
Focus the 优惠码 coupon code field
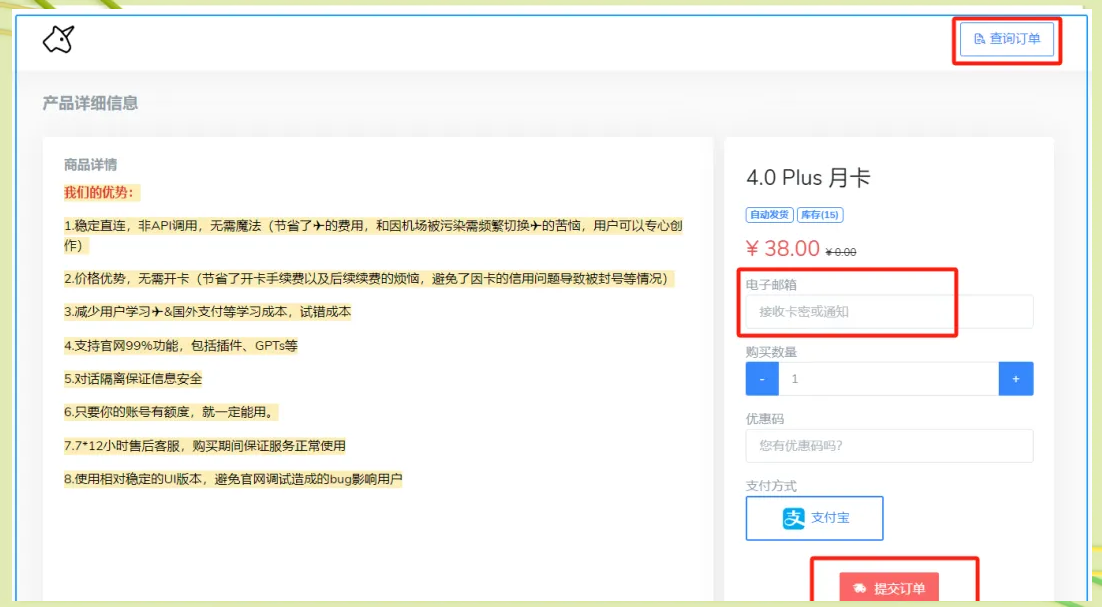pos(889,445)
